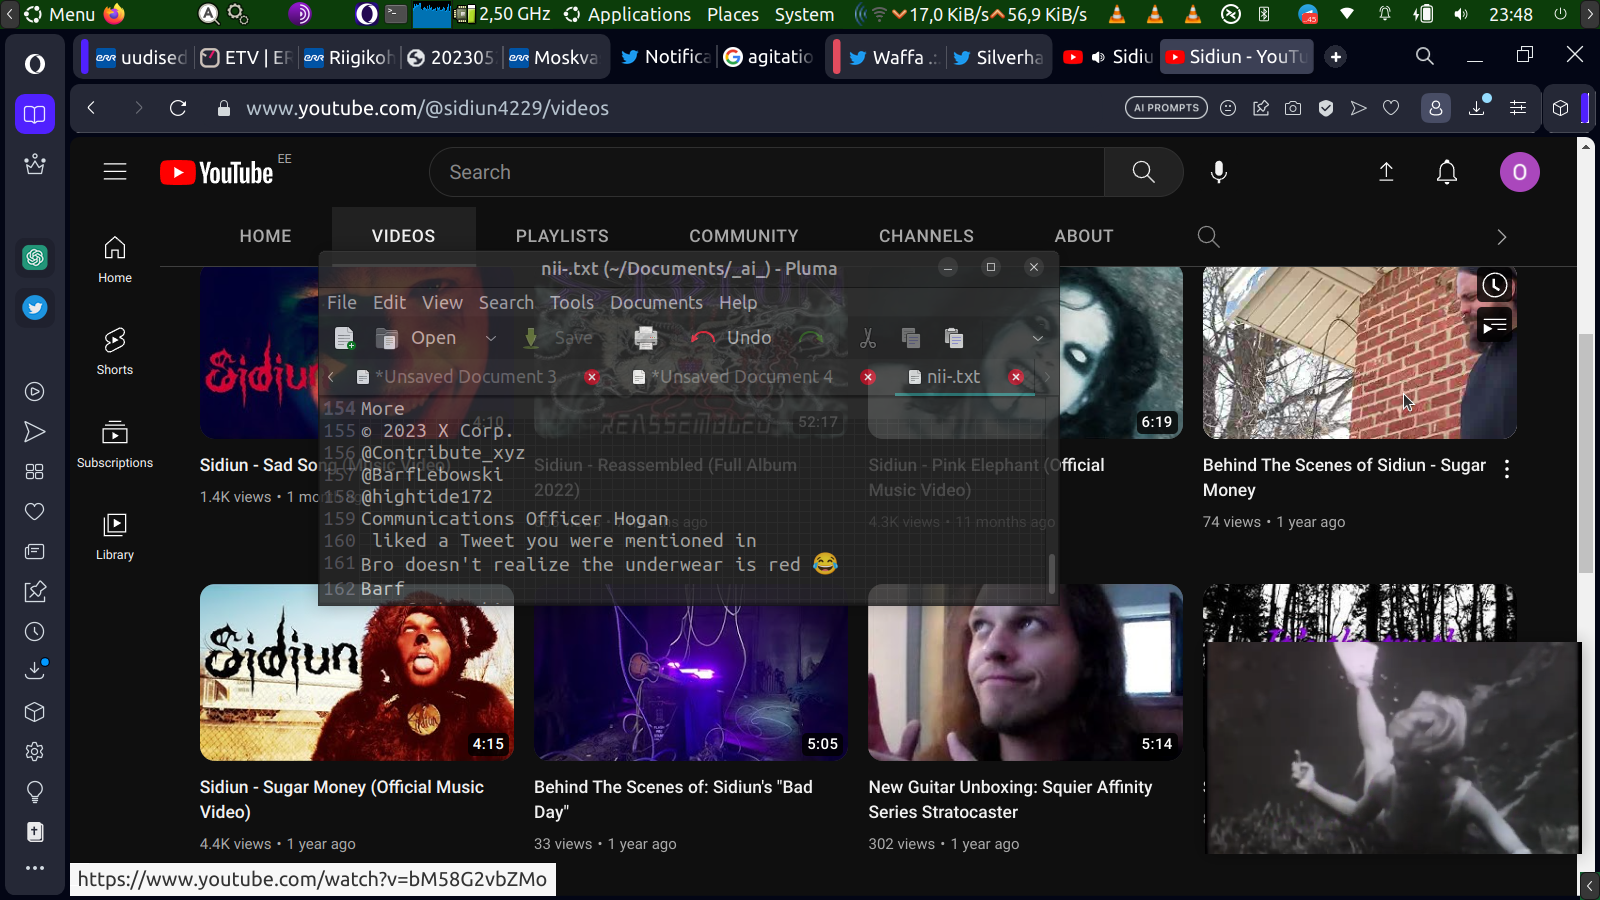The width and height of the screenshot is (1600, 900).
Task: Open the Tools menu in Pluma
Action: (x=571, y=302)
